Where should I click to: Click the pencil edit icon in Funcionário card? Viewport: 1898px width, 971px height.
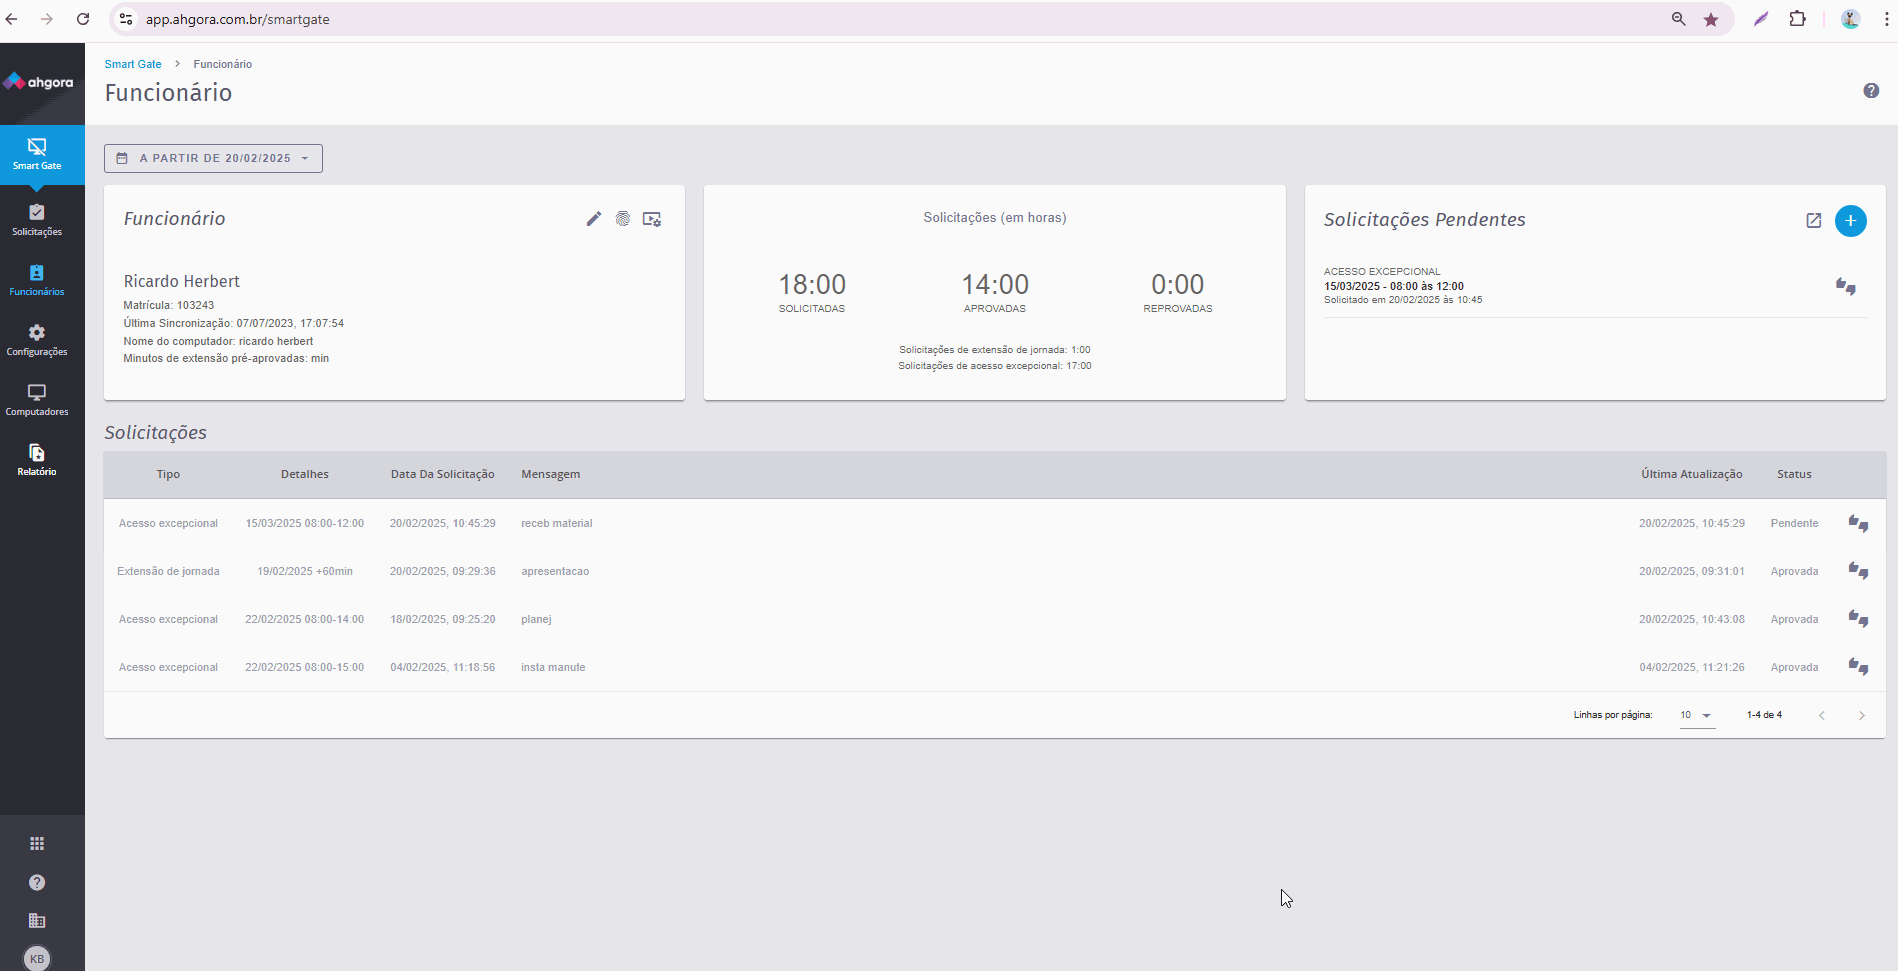(x=594, y=219)
